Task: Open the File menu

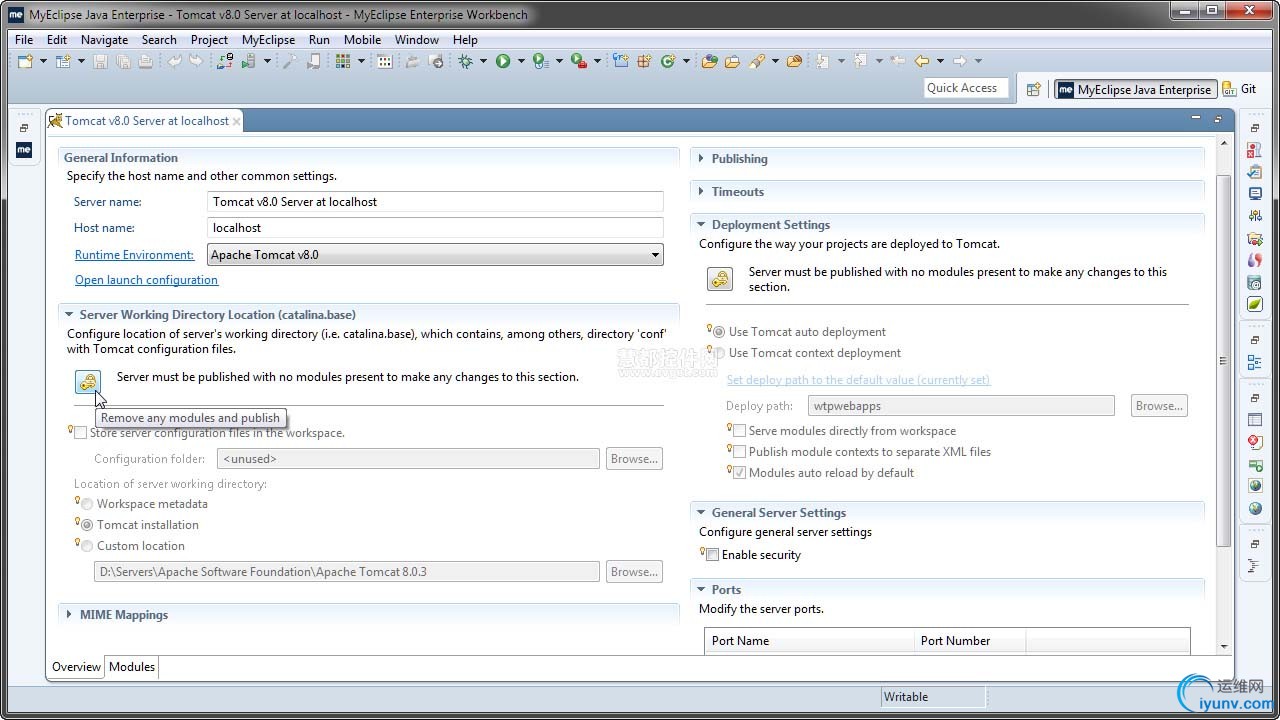Action: (x=24, y=40)
